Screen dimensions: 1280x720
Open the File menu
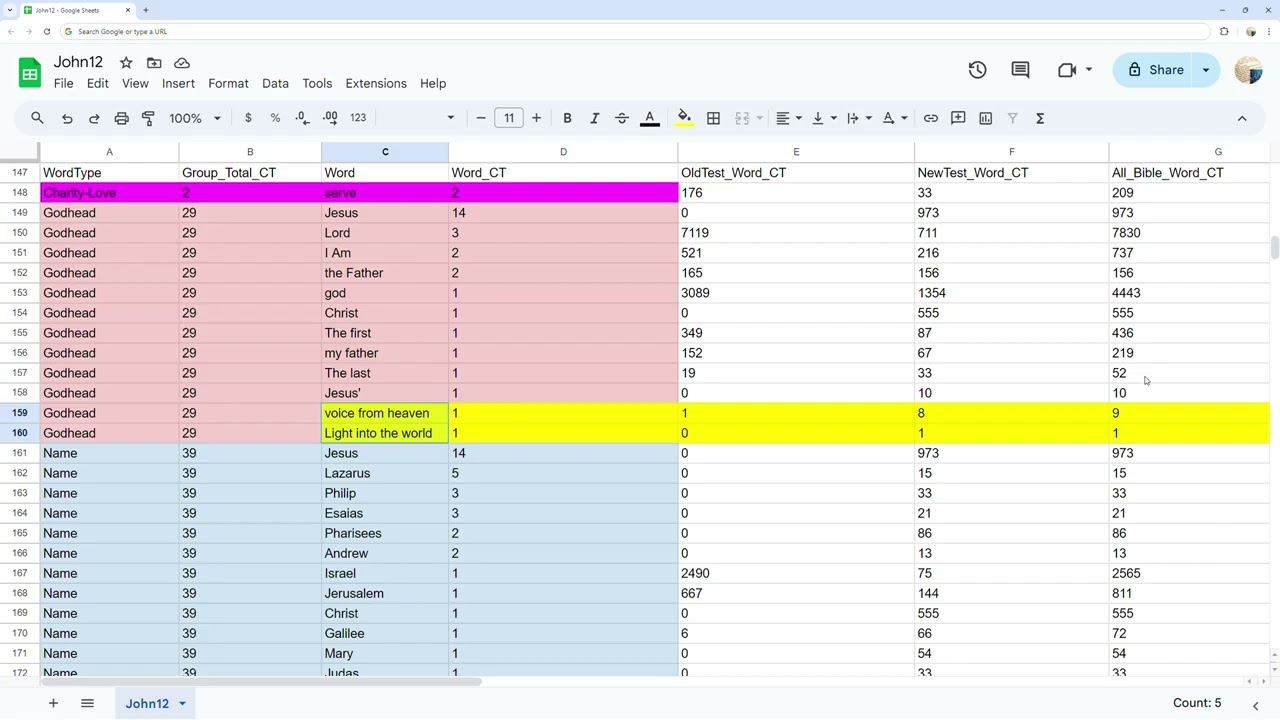[63, 83]
